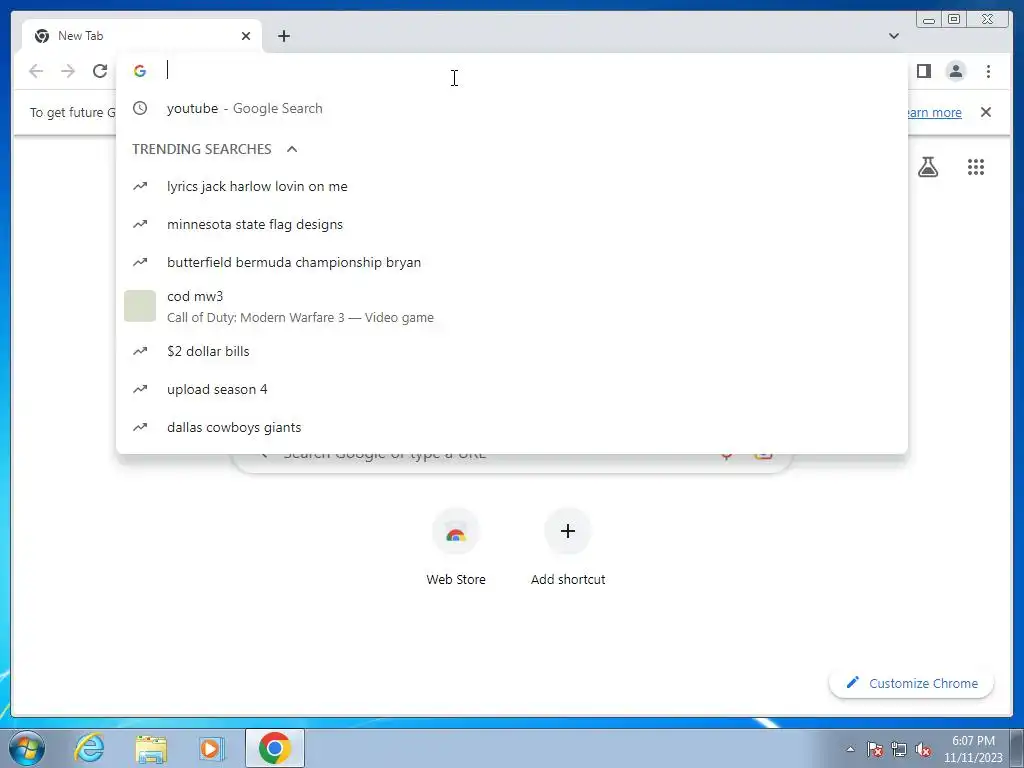Collapse the Trending Searches section

point(292,149)
